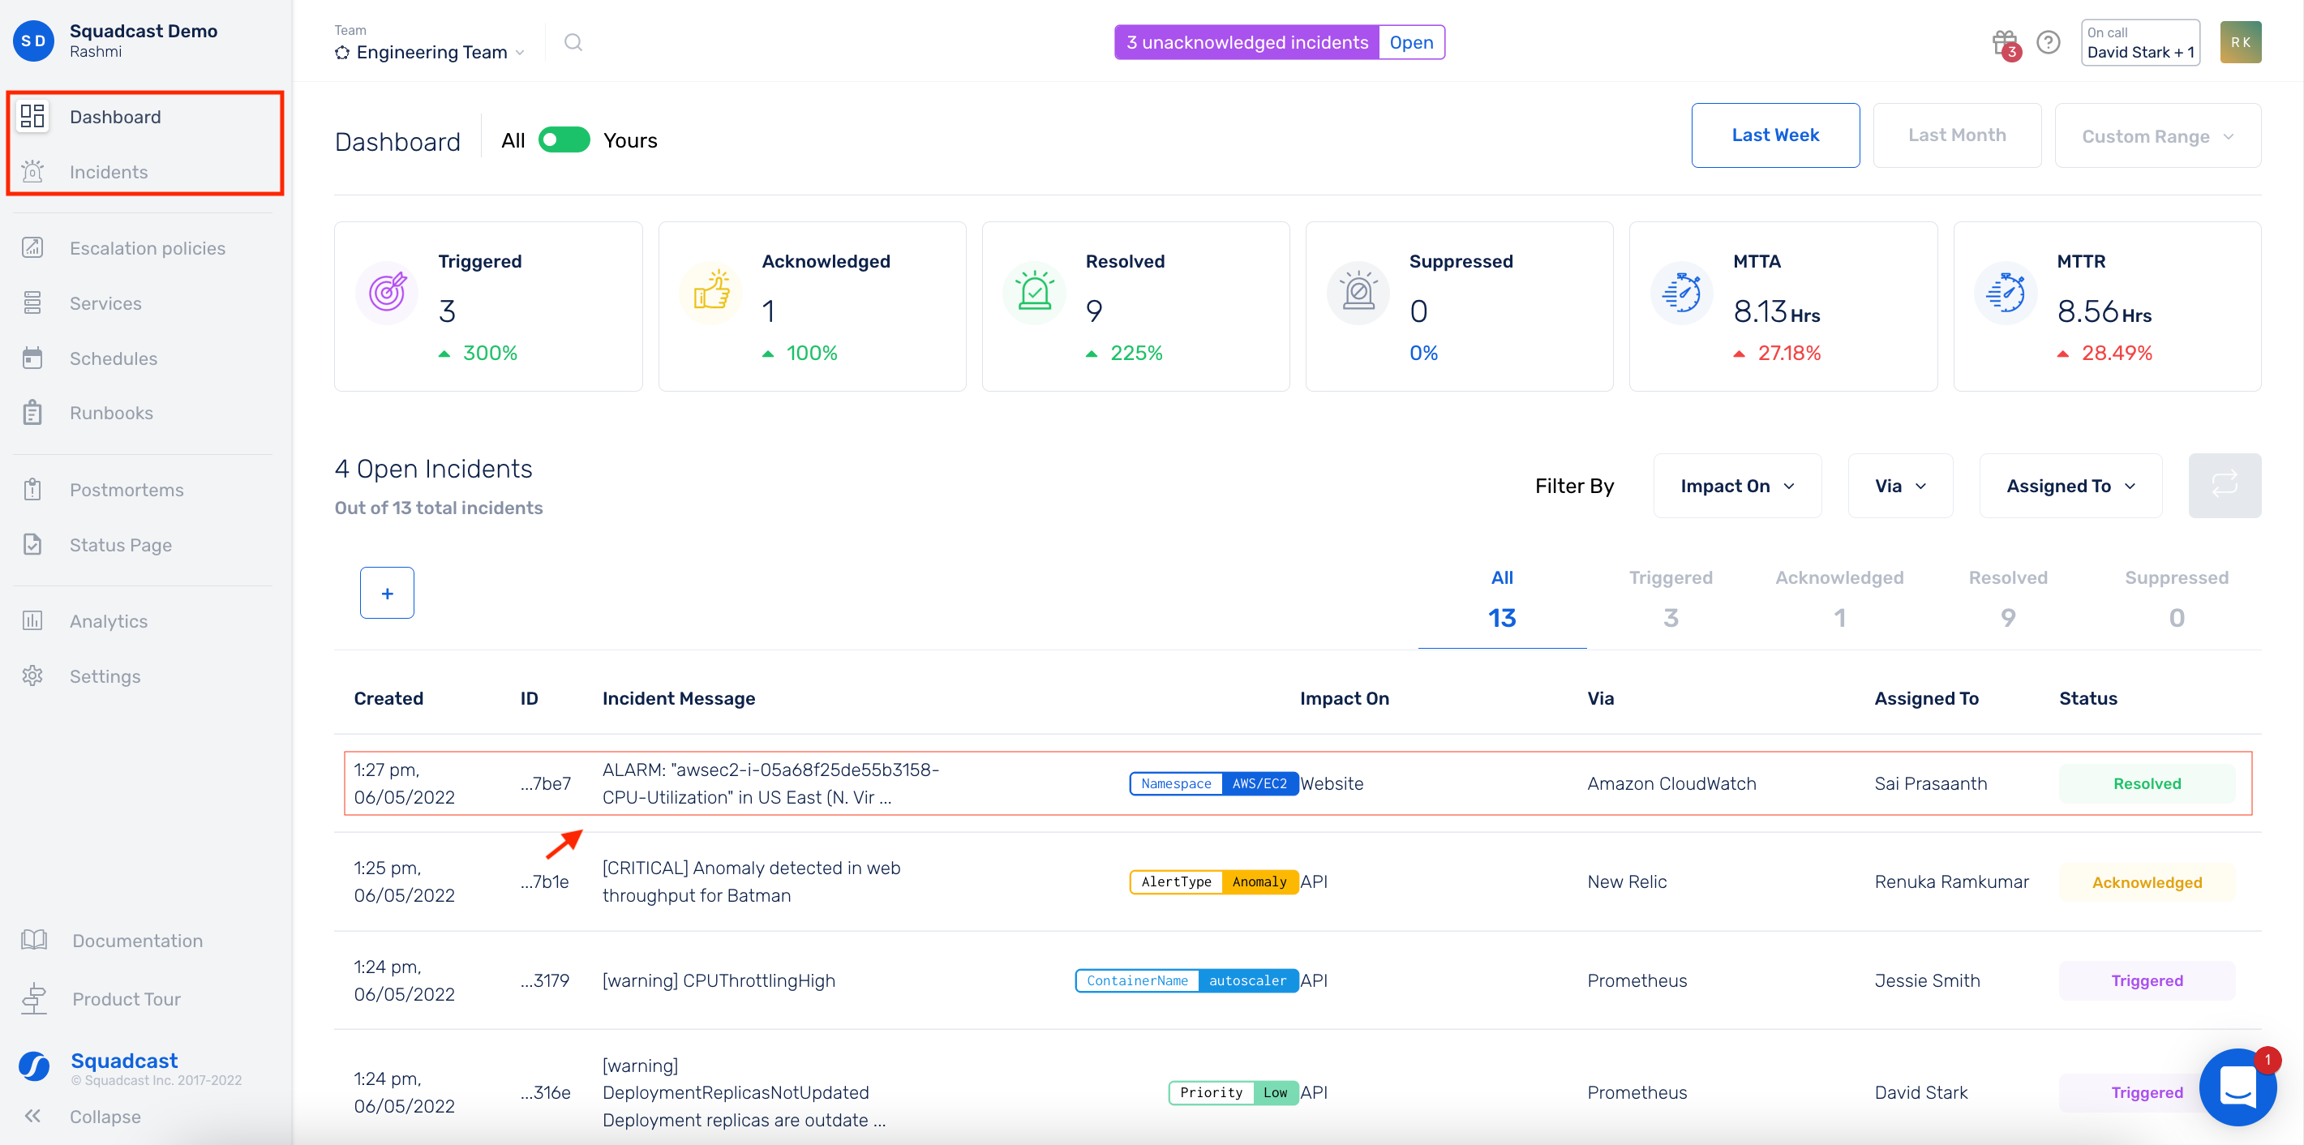The image size is (2304, 1145).
Task: Open the Documentation book icon
Action: (x=34, y=940)
